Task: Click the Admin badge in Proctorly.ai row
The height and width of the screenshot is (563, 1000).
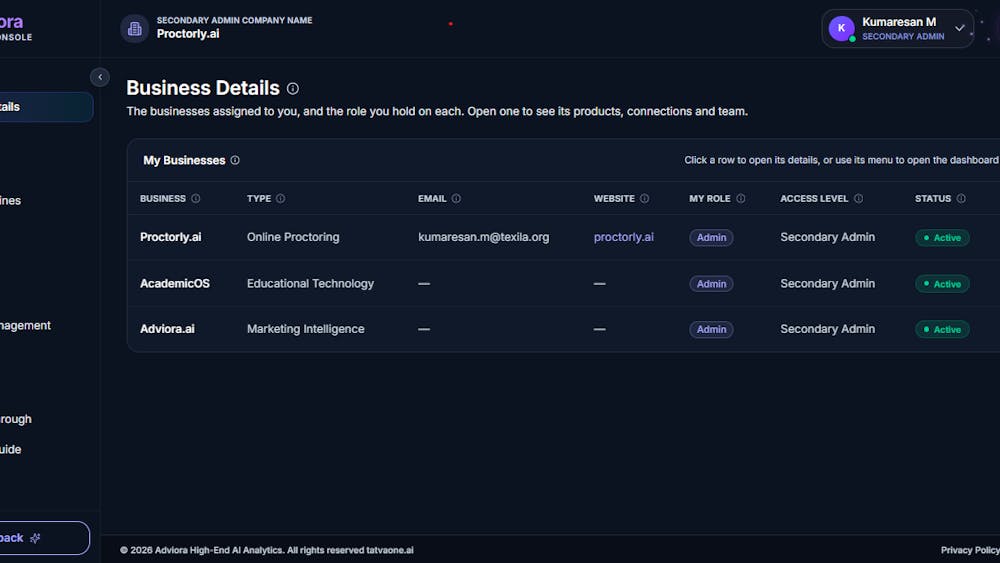Action: point(711,237)
